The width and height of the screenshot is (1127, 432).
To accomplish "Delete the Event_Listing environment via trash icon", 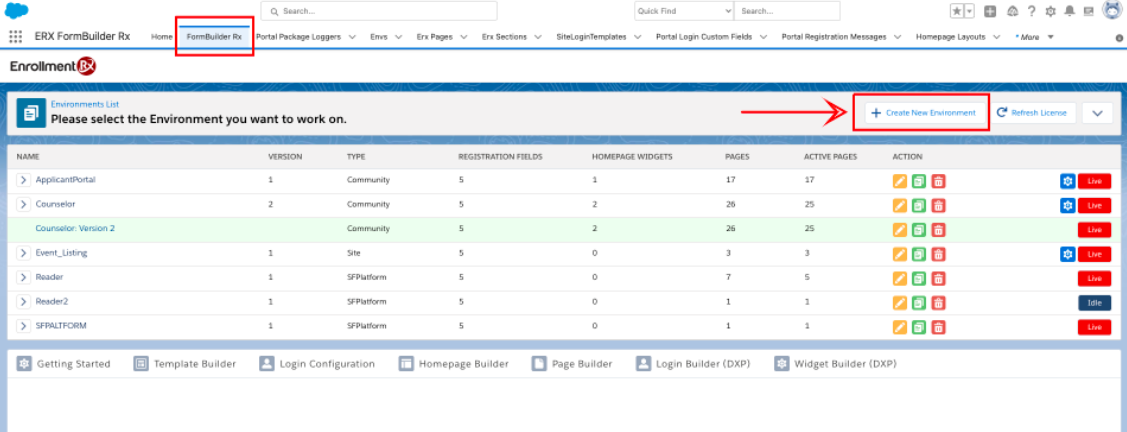I will [x=937, y=253].
